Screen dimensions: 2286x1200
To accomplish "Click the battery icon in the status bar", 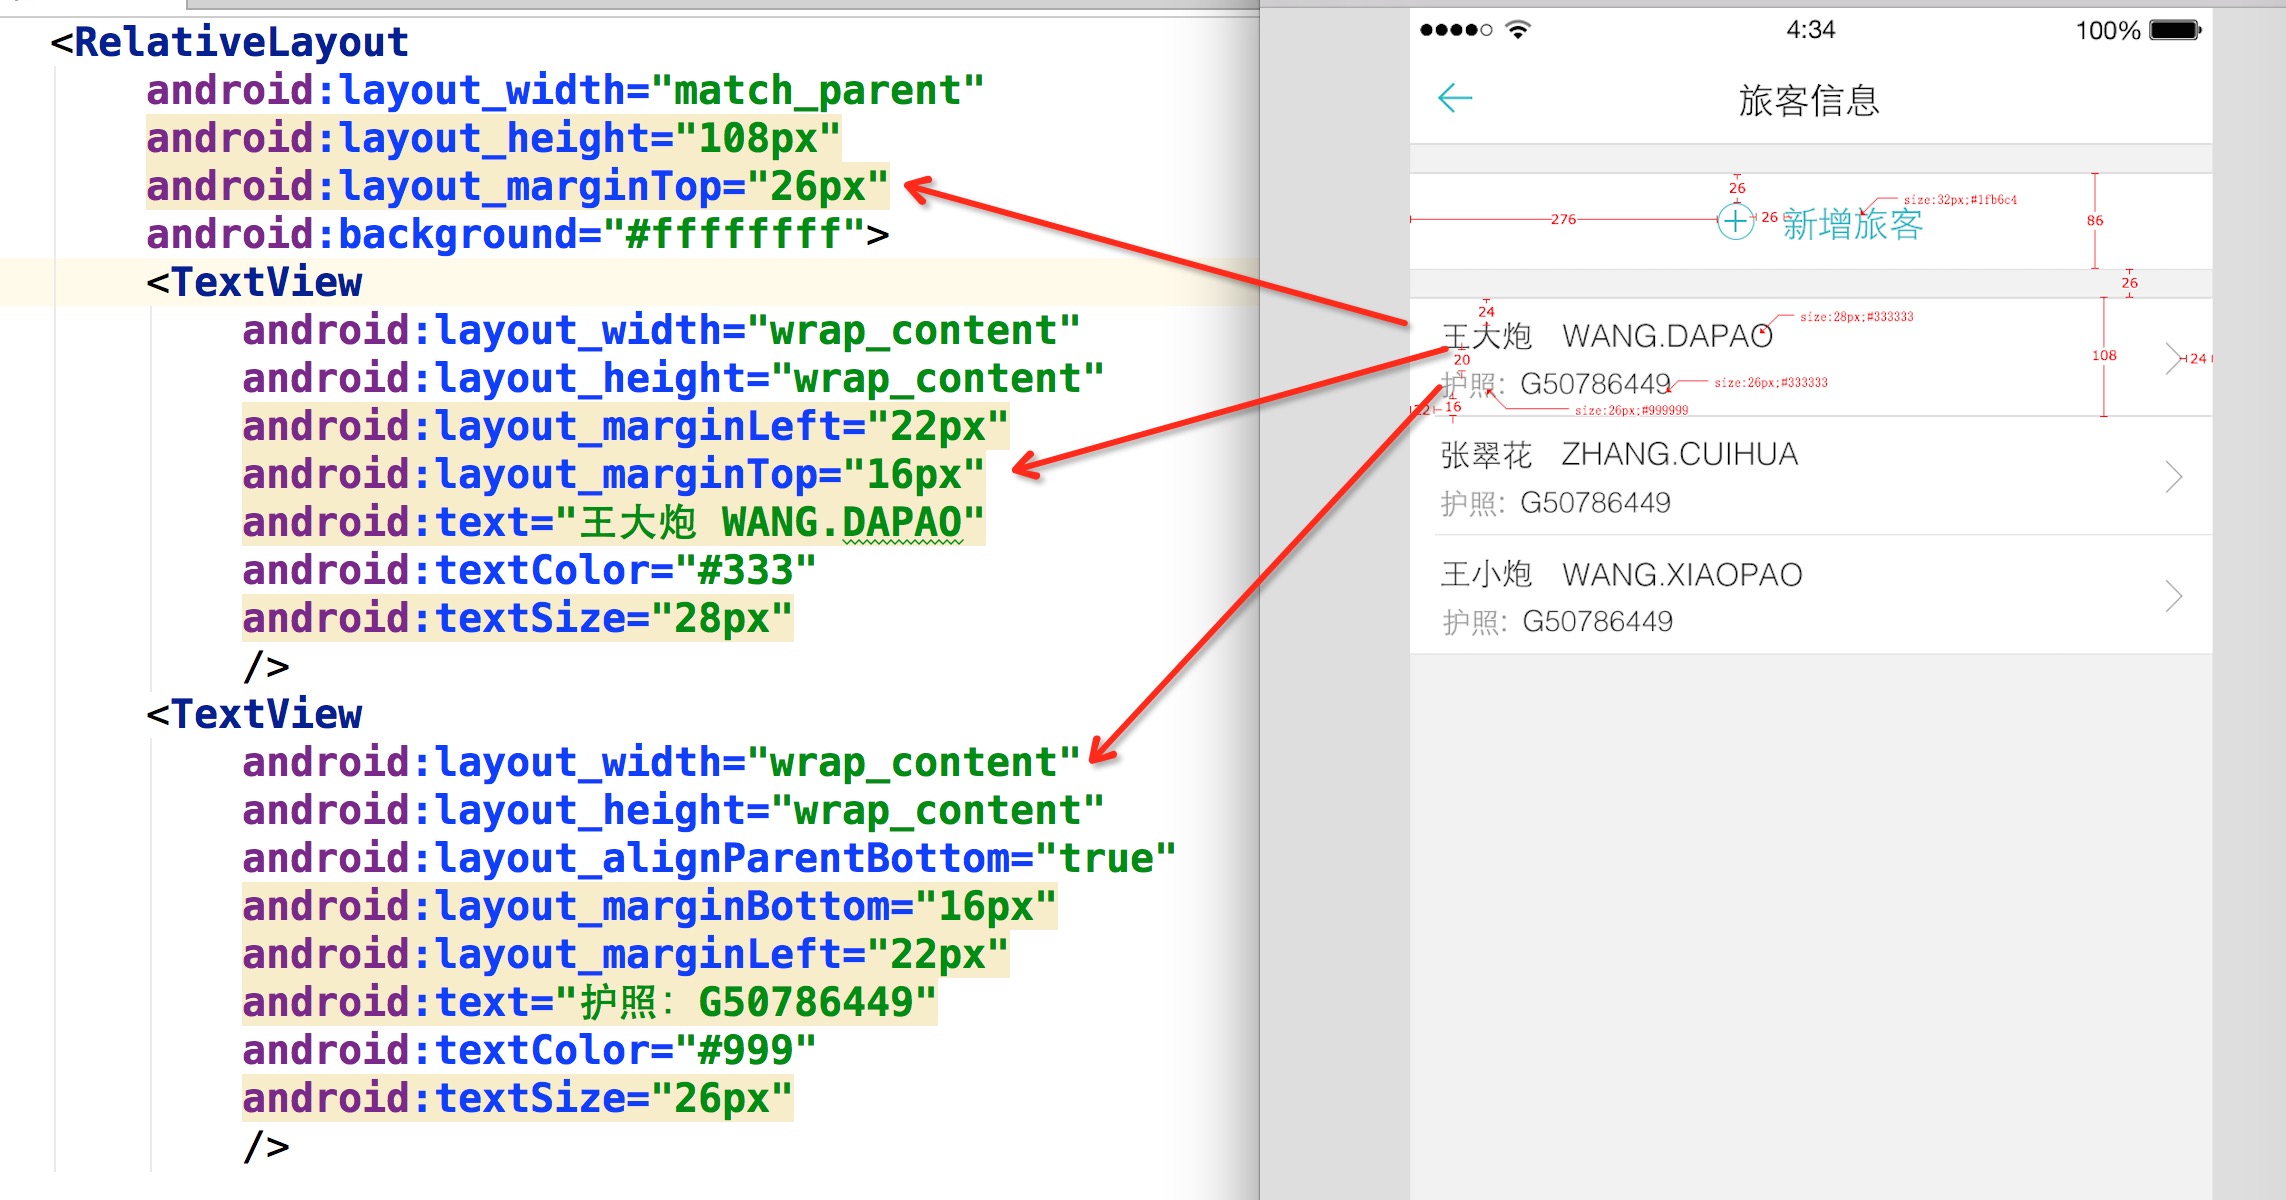I will point(2176,30).
